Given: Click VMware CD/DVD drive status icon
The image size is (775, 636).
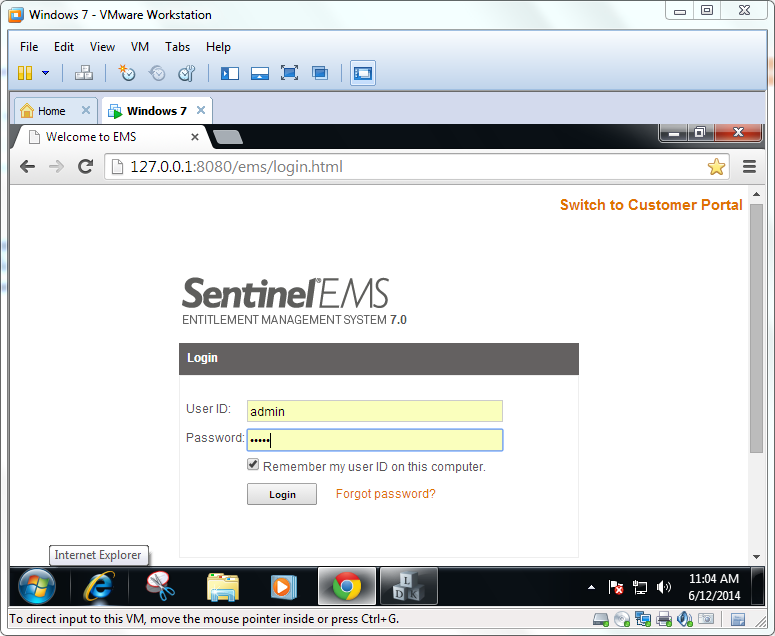Looking at the screenshot, I should pos(622,619).
